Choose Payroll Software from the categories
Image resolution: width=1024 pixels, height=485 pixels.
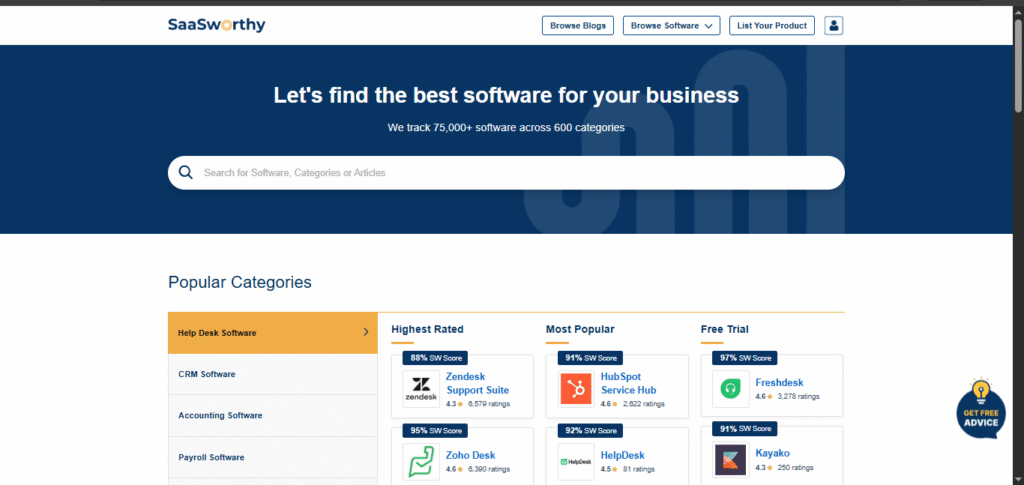click(211, 457)
